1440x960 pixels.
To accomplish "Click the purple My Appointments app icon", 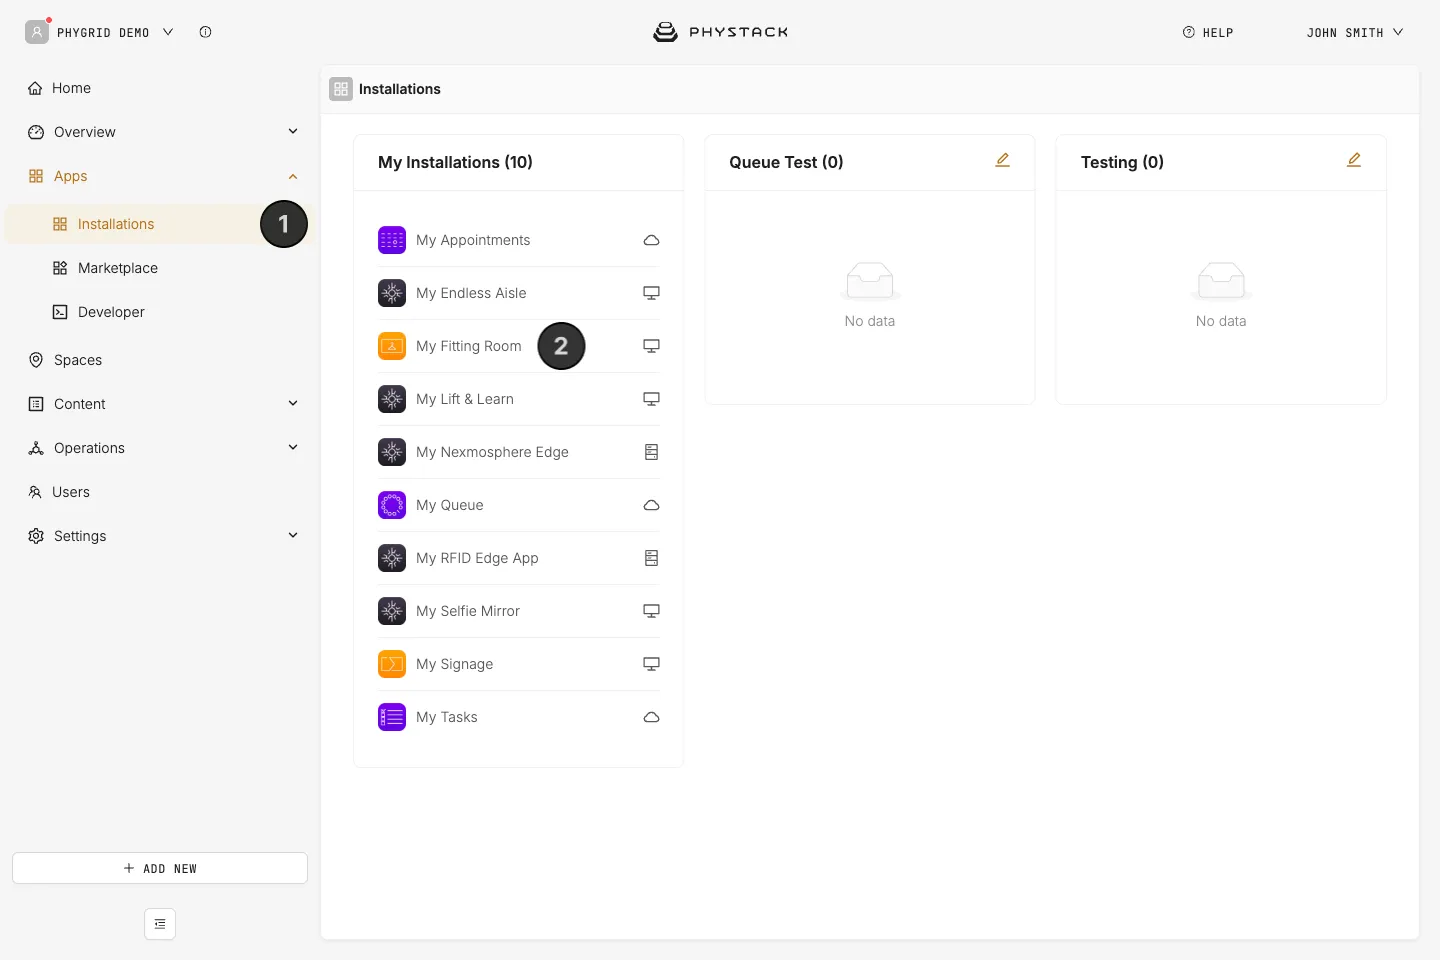I will point(392,240).
